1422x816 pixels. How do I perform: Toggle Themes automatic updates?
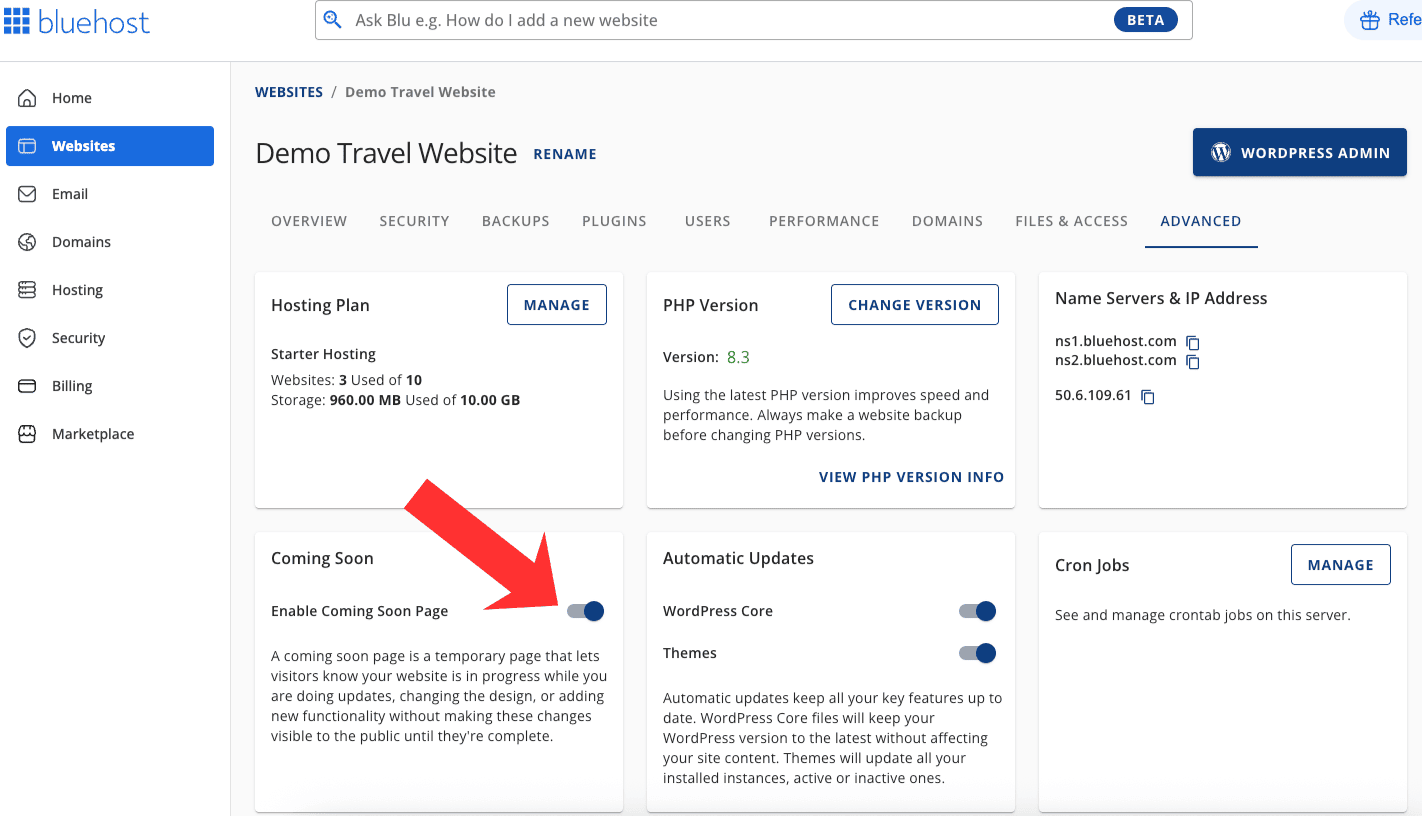click(978, 653)
